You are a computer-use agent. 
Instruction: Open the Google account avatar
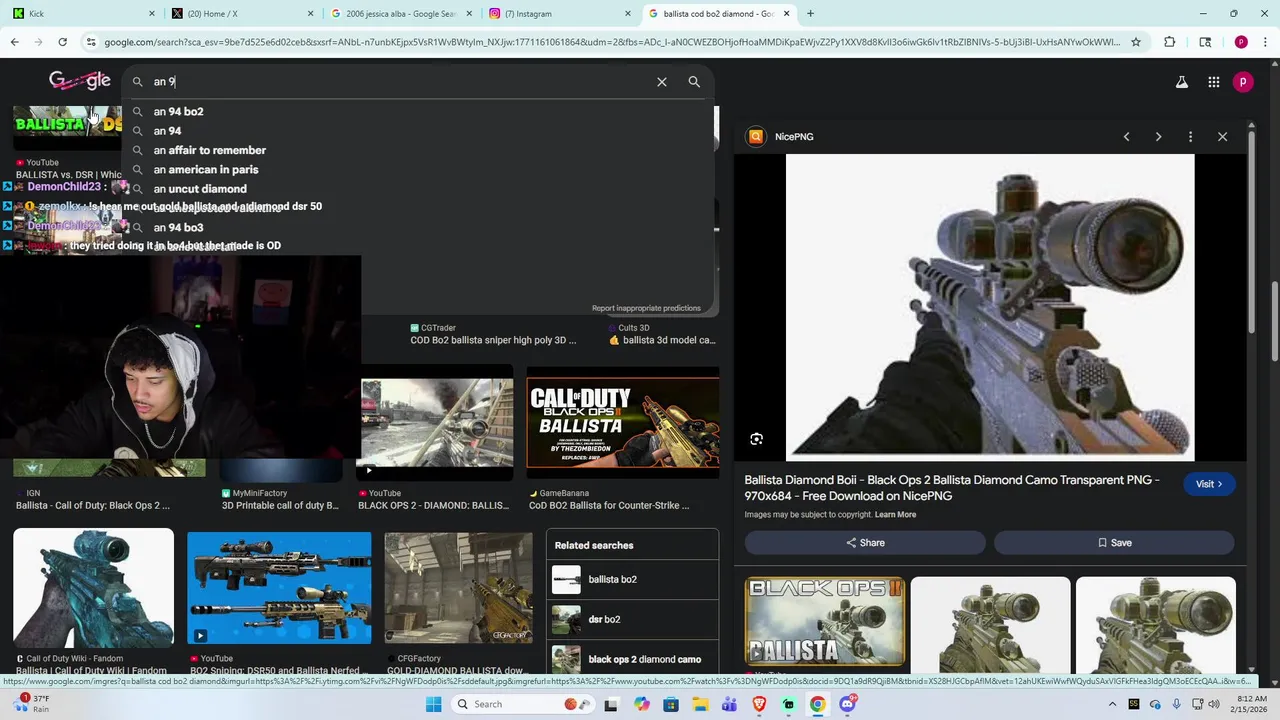click(1243, 82)
